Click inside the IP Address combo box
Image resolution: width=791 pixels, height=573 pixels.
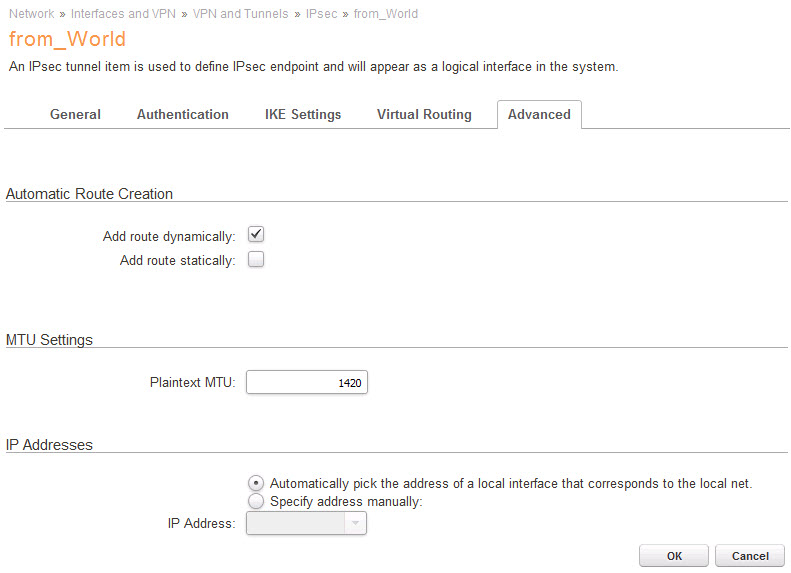[x=295, y=523]
